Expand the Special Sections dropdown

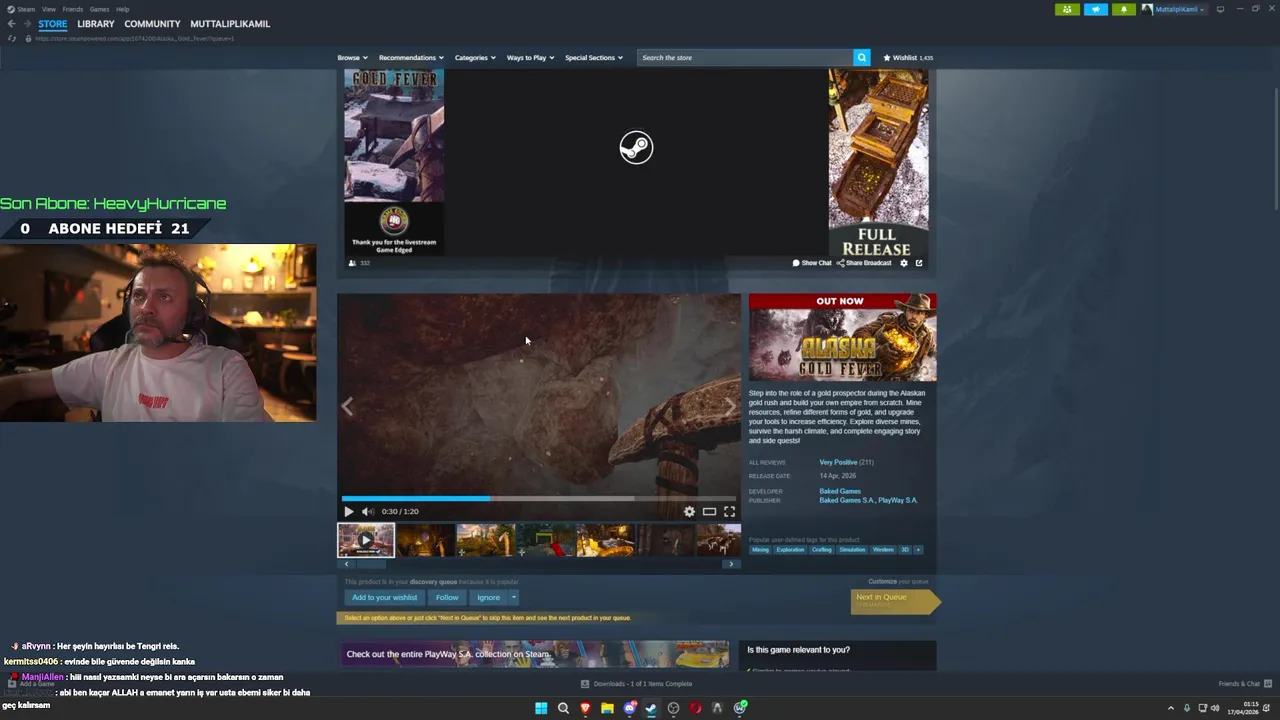(x=594, y=58)
